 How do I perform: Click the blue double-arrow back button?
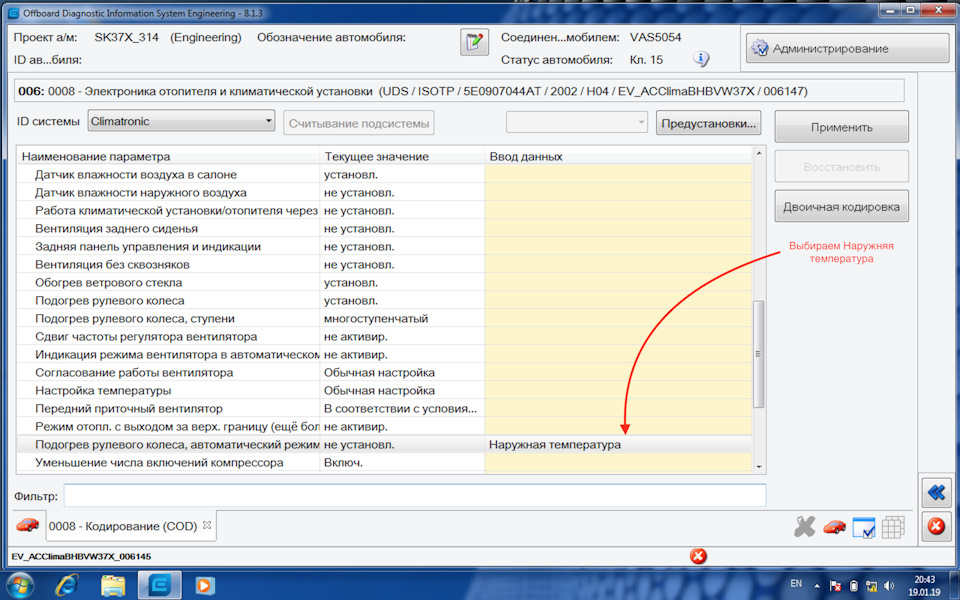pos(936,493)
